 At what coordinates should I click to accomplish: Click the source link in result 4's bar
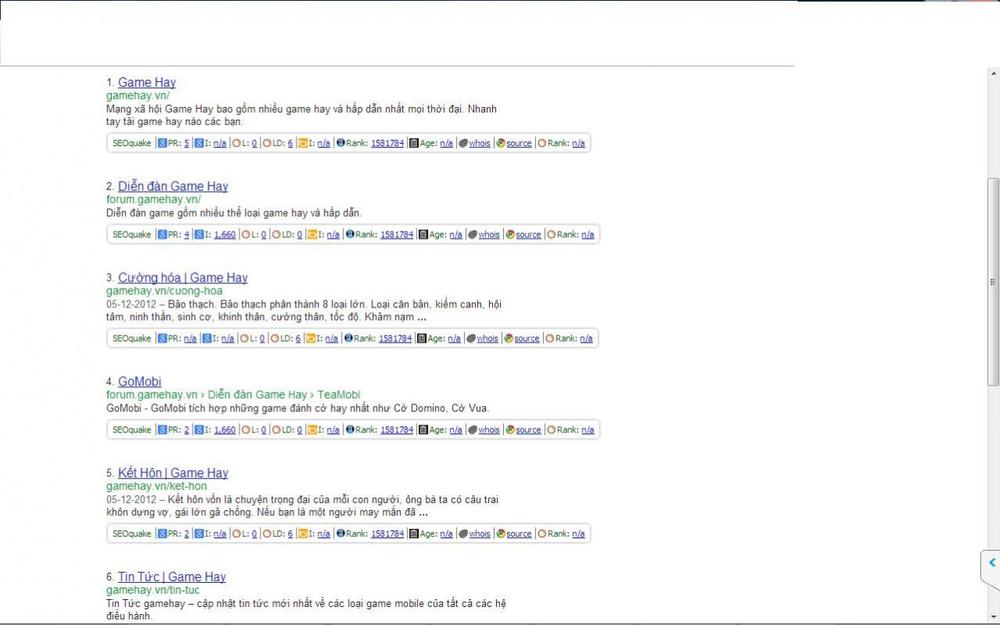528,430
